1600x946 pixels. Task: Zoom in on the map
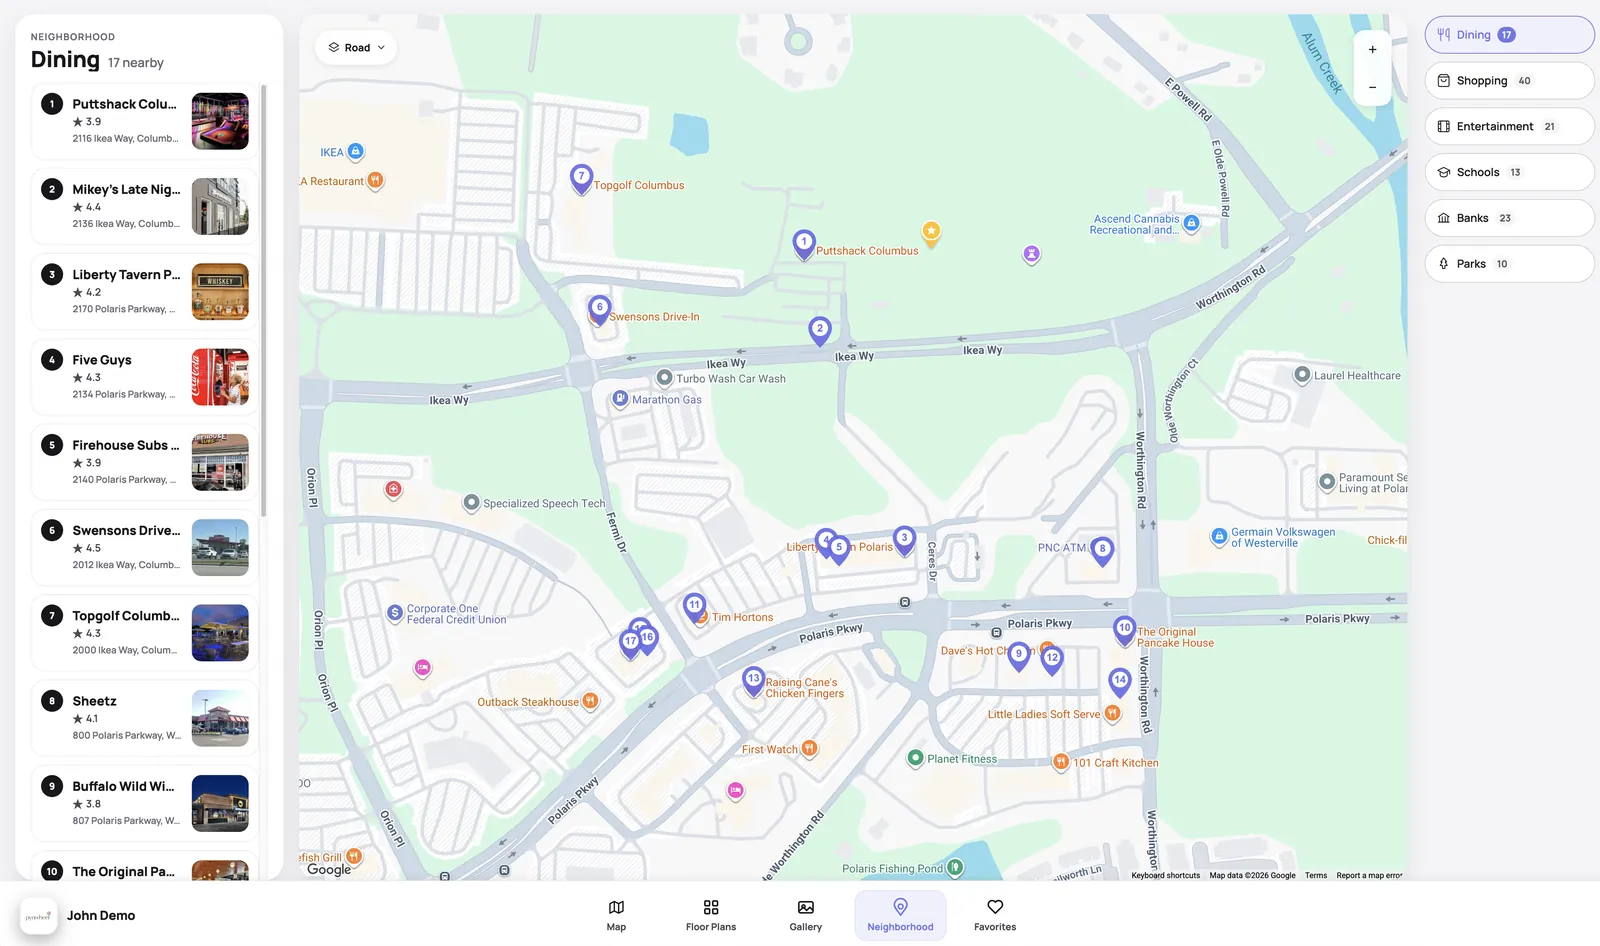(x=1372, y=49)
